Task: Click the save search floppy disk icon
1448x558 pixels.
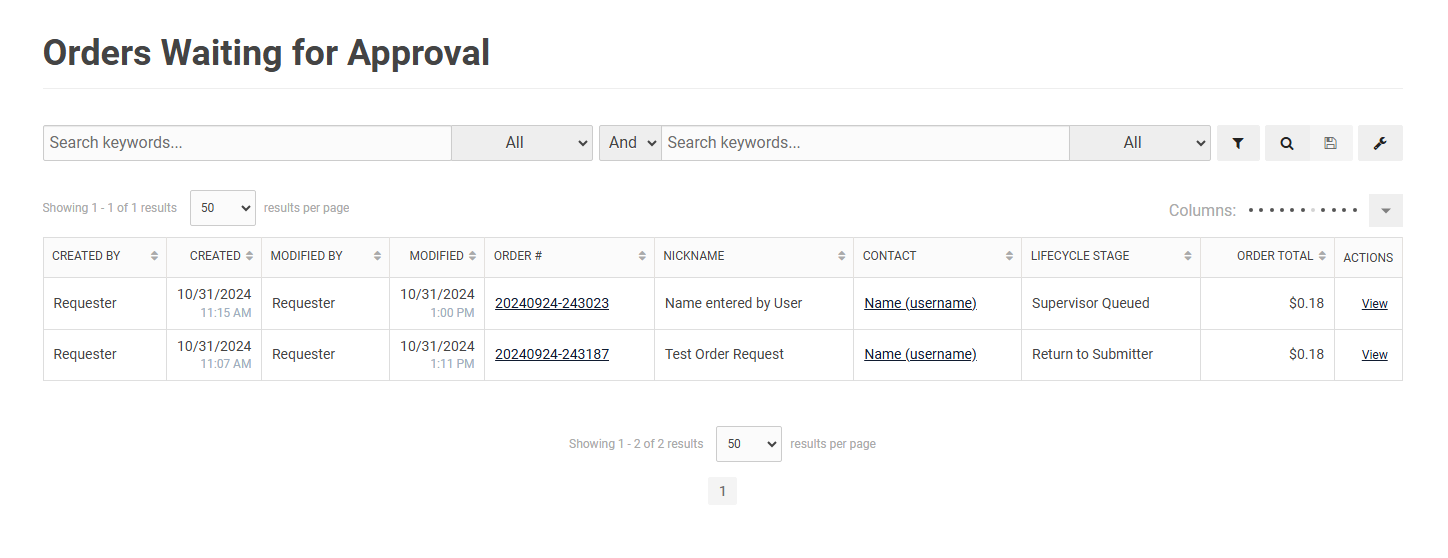Action: click(x=1330, y=143)
